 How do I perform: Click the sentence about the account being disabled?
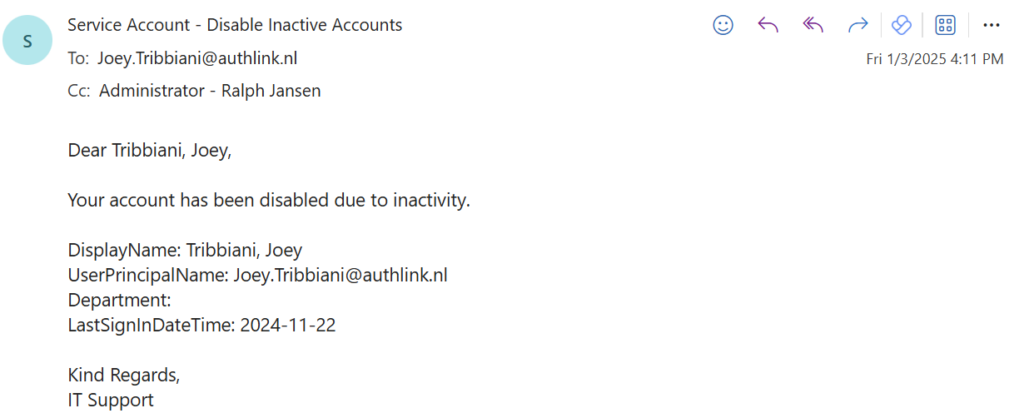pos(268,200)
